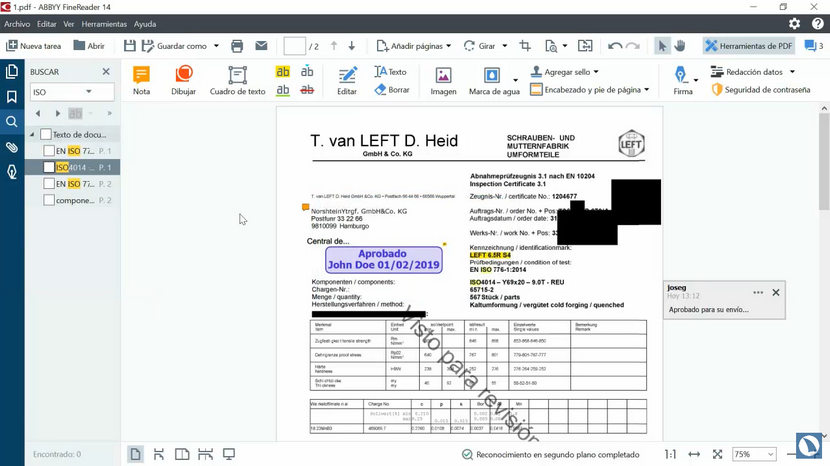Send document via email envelope icon
This screenshot has width=830, height=466.
tap(261, 46)
